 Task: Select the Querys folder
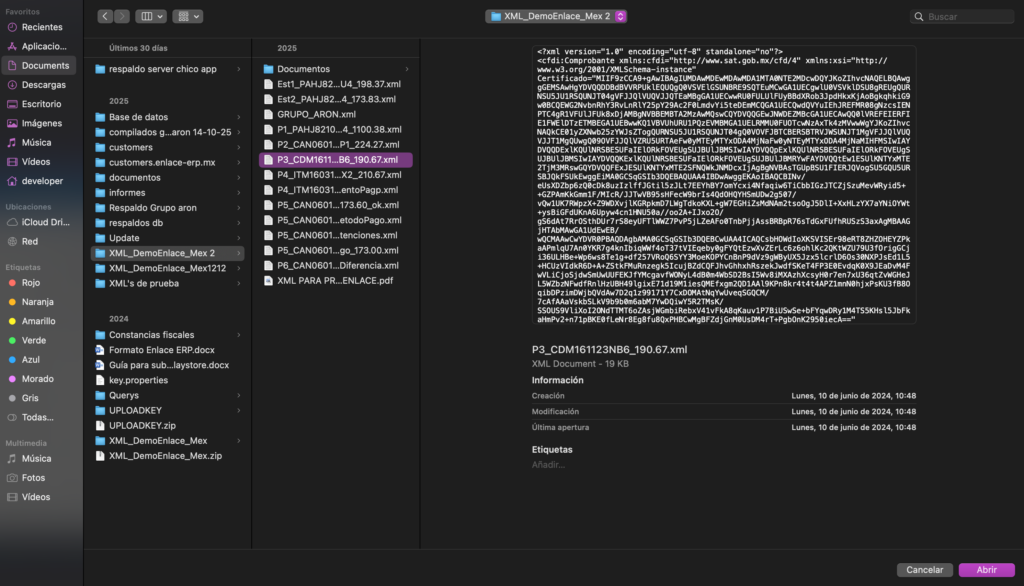coord(168,395)
